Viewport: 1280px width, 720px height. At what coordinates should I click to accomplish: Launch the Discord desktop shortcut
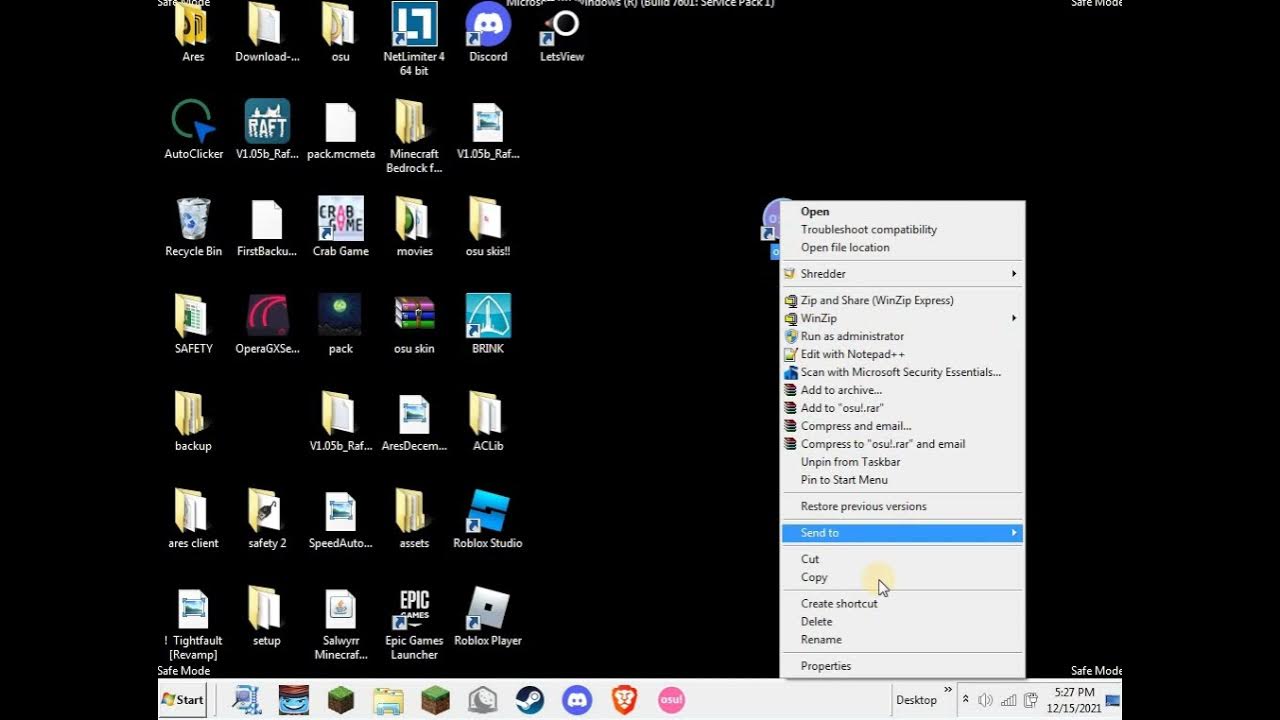(x=488, y=33)
